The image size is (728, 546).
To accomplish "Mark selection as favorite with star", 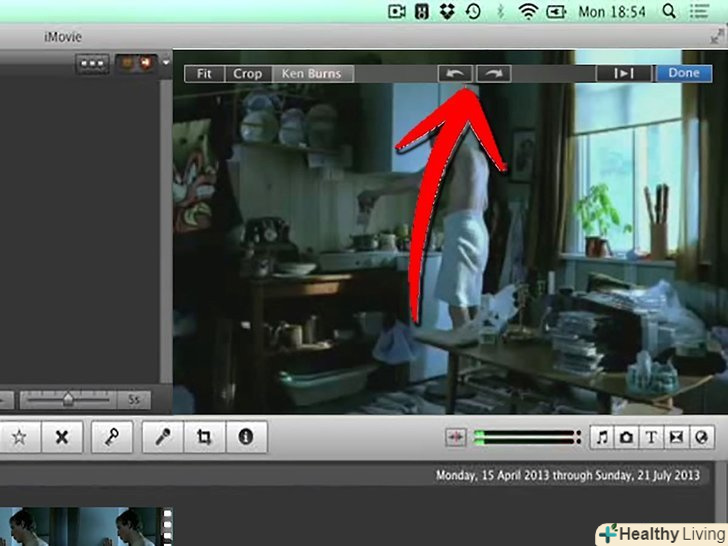I will [x=20, y=437].
